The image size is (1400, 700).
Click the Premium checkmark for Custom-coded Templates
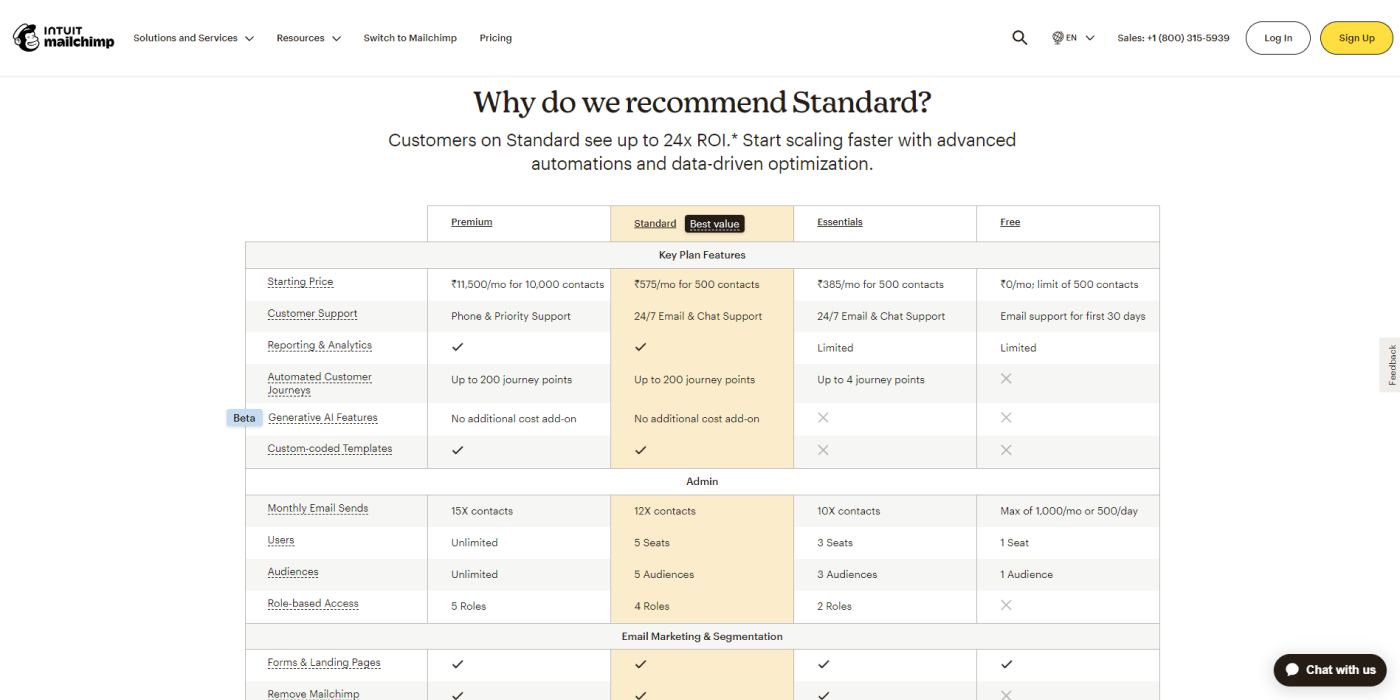click(x=458, y=450)
